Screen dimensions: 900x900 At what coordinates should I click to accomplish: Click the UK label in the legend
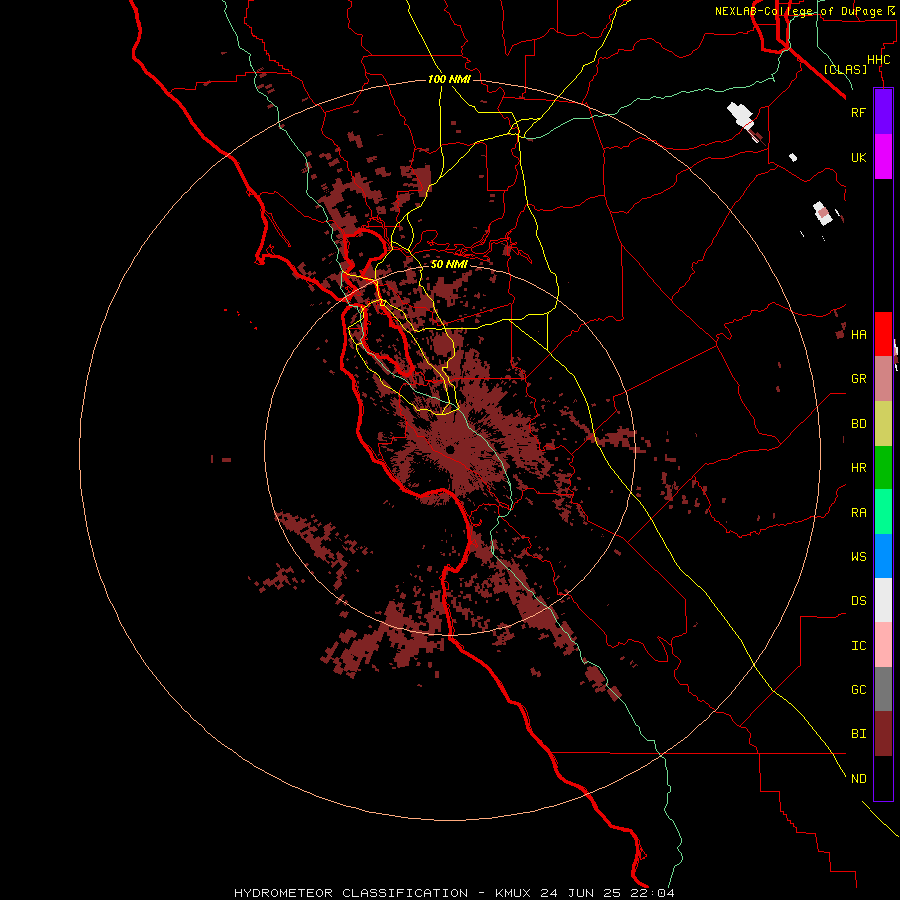(859, 158)
